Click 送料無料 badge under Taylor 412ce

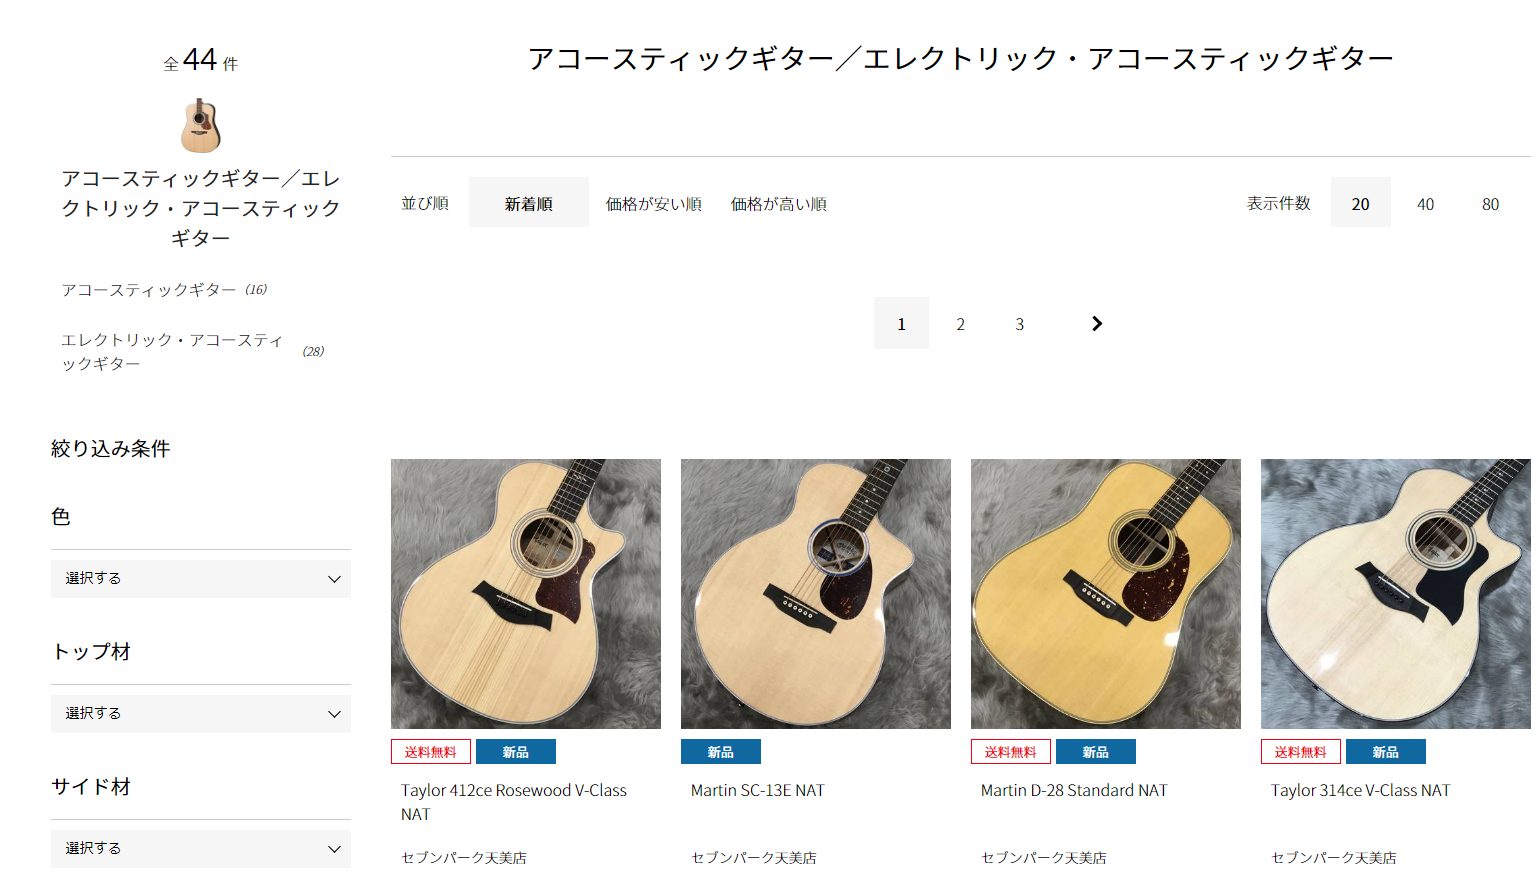point(431,752)
